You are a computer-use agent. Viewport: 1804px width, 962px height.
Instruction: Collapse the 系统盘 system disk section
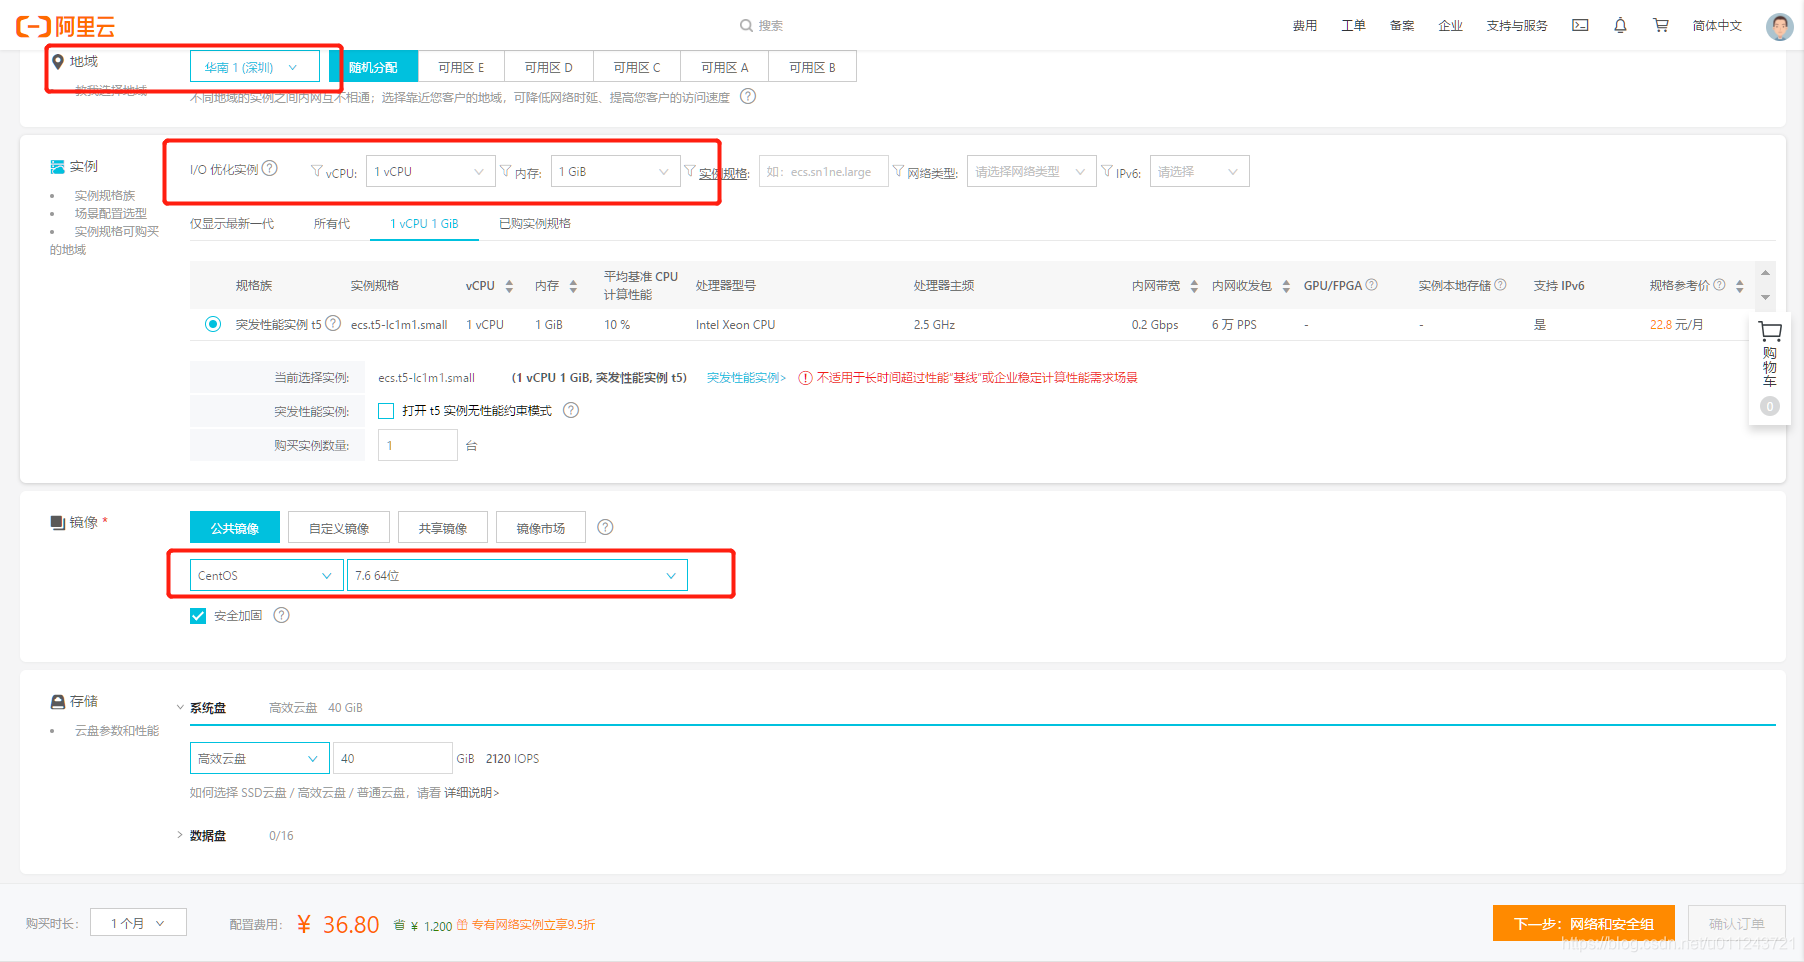181,707
